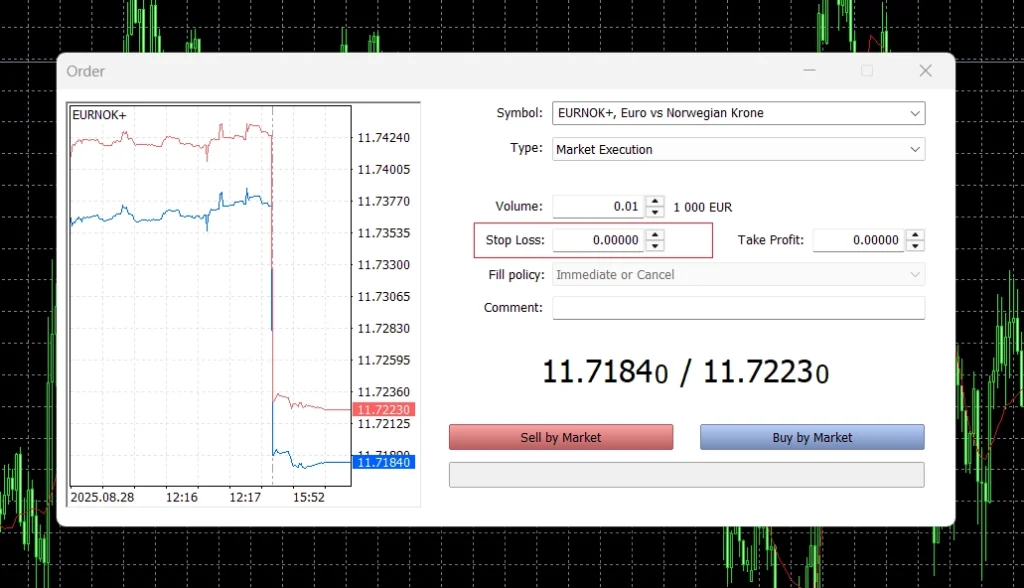Click the EURNOK+ tick chart area
Viewport: 1024px width, 588px height.
[210, 300]
